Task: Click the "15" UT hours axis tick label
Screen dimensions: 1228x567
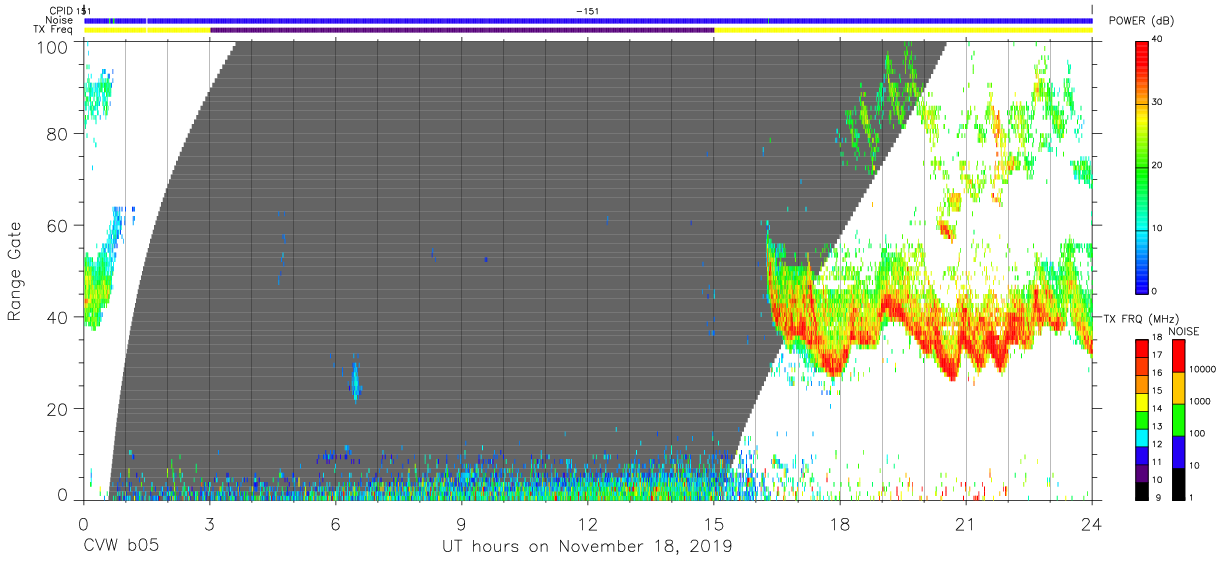Action: 714,523
